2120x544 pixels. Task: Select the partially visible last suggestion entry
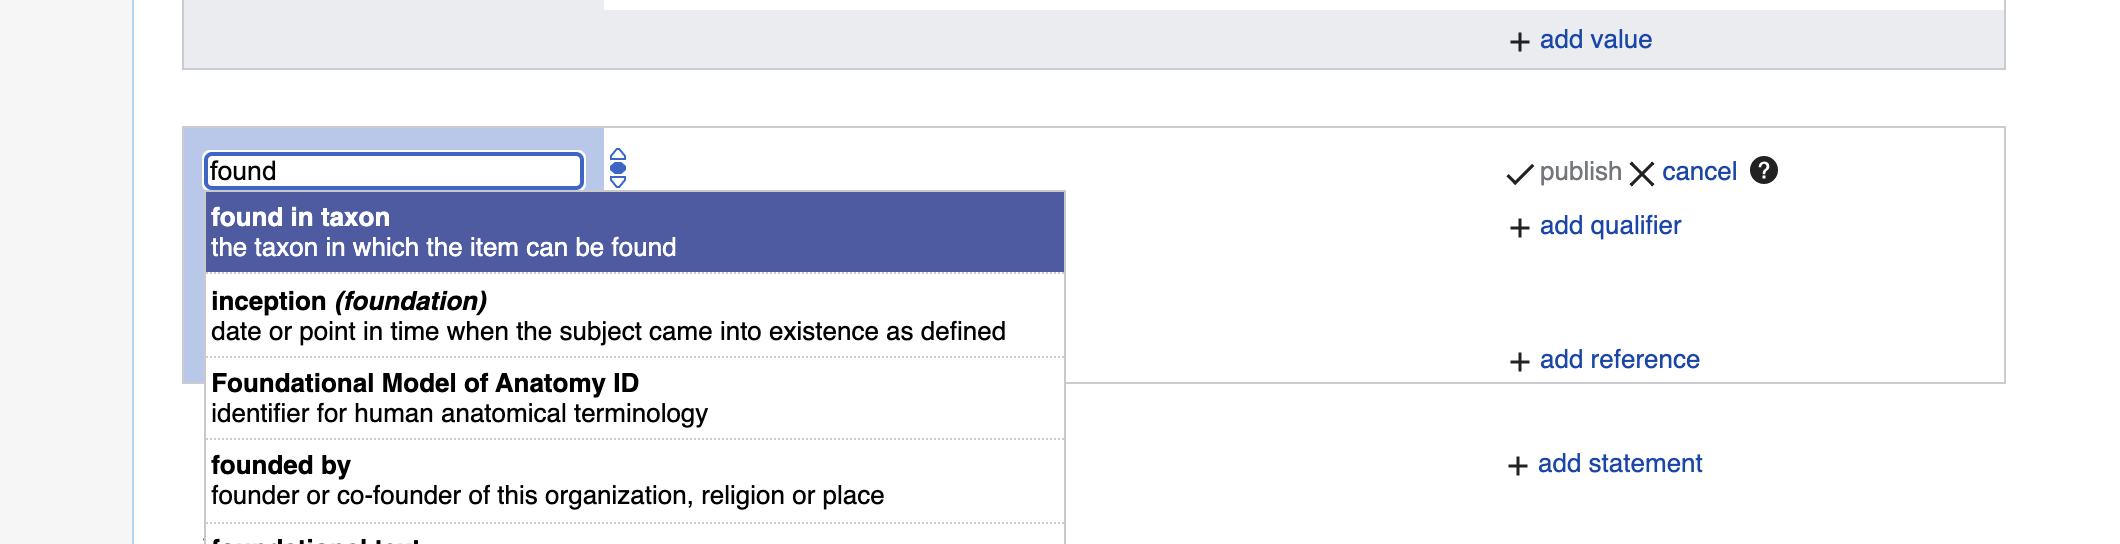(635, 535)
